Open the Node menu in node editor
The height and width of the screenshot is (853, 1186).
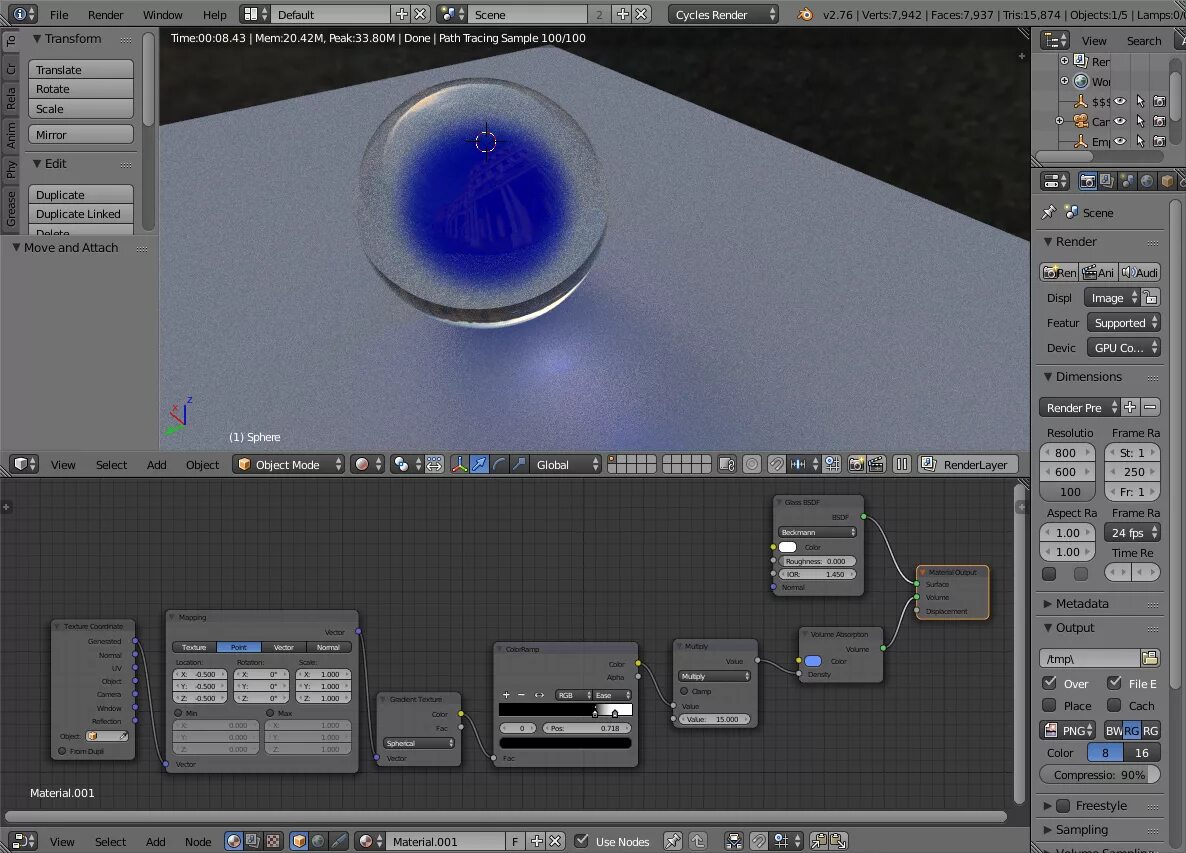click(197, 842)
